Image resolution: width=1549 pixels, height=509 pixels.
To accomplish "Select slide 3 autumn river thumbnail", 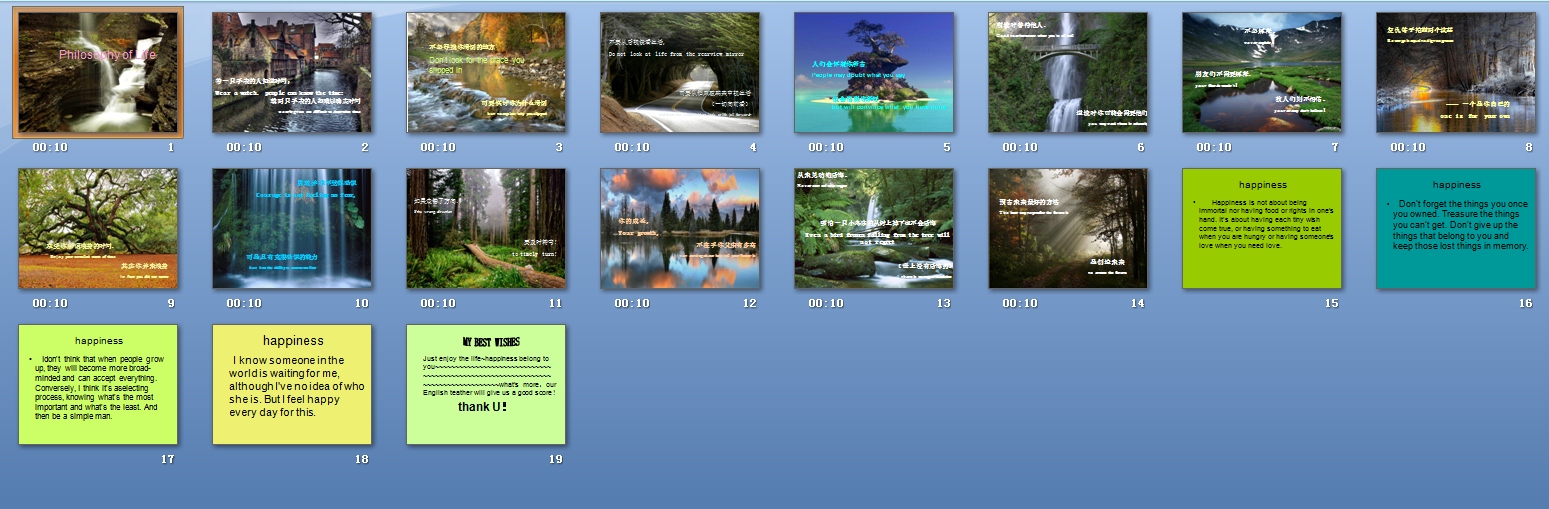I will [486, 72].
